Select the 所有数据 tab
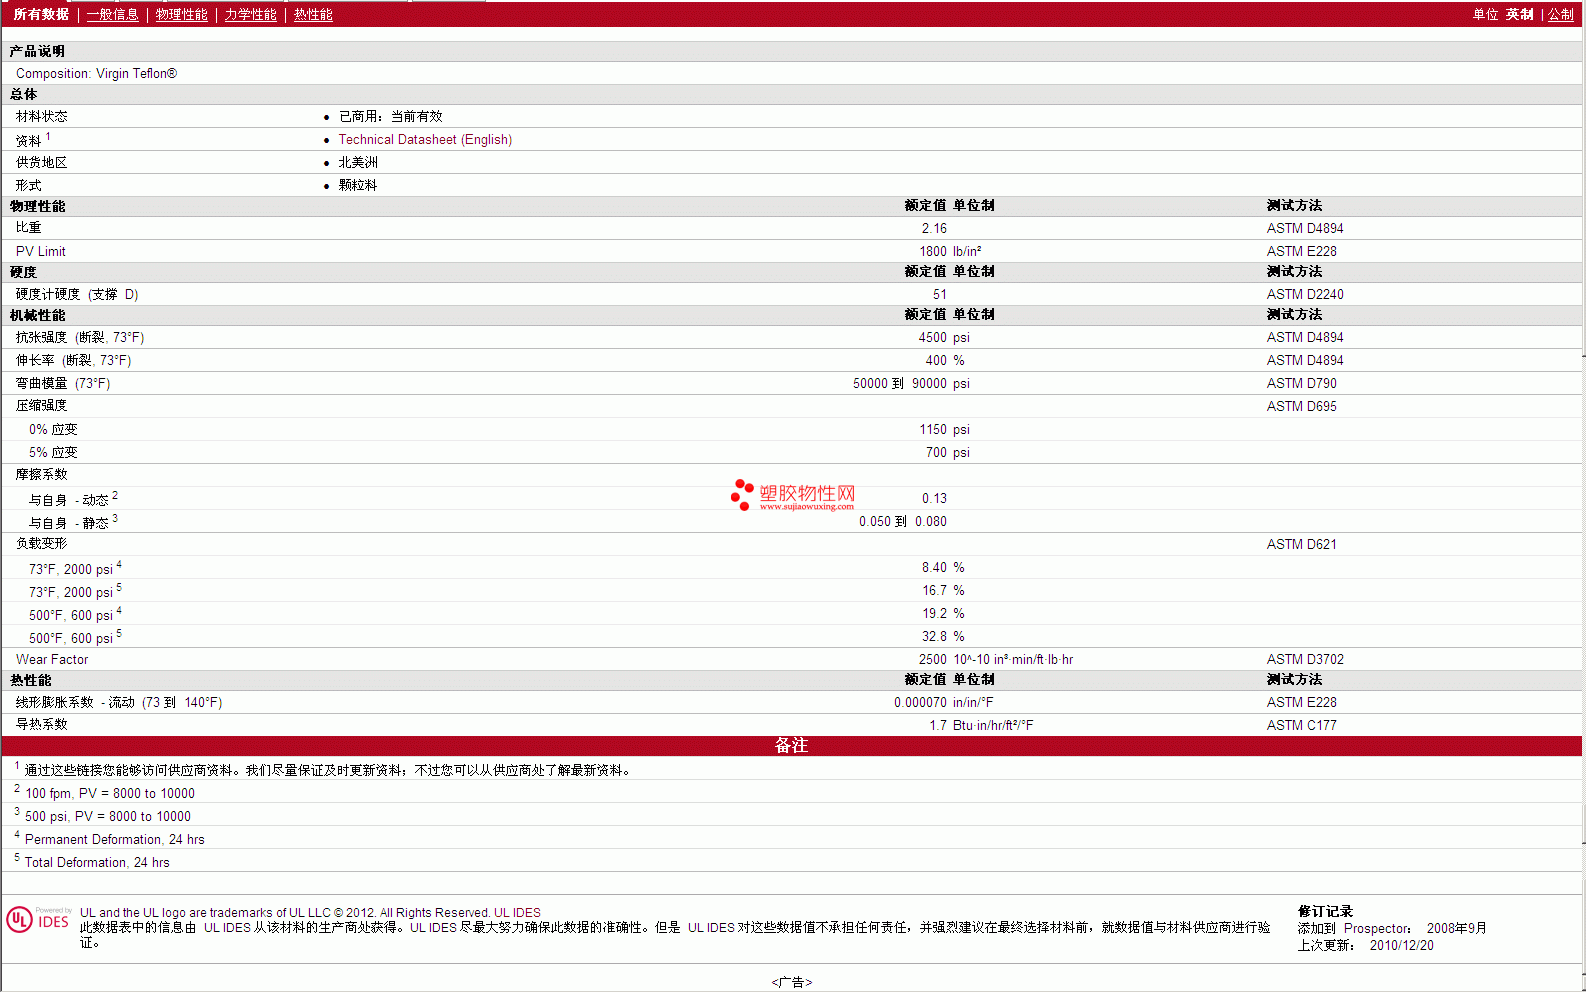The image size is (1586, 992). pos(41,14)
